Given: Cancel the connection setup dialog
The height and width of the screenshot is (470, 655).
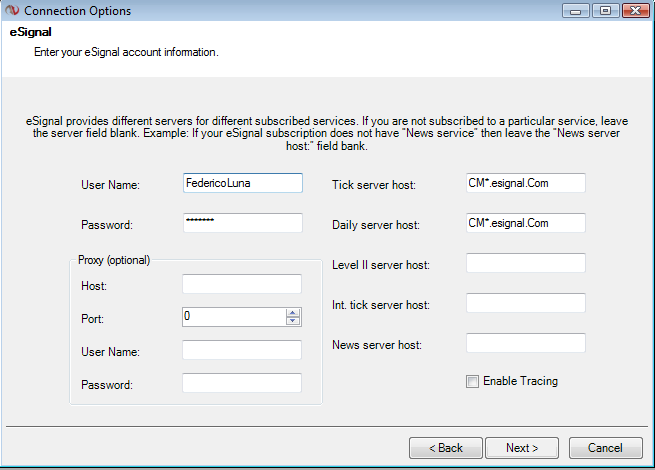Looking at the screenshot, I should (x=605, y=447).
